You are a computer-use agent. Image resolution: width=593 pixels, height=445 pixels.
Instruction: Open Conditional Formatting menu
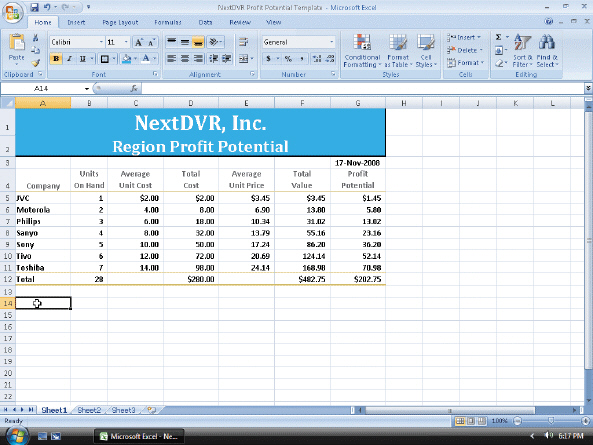pyautogui.click(x=362, y=51)
